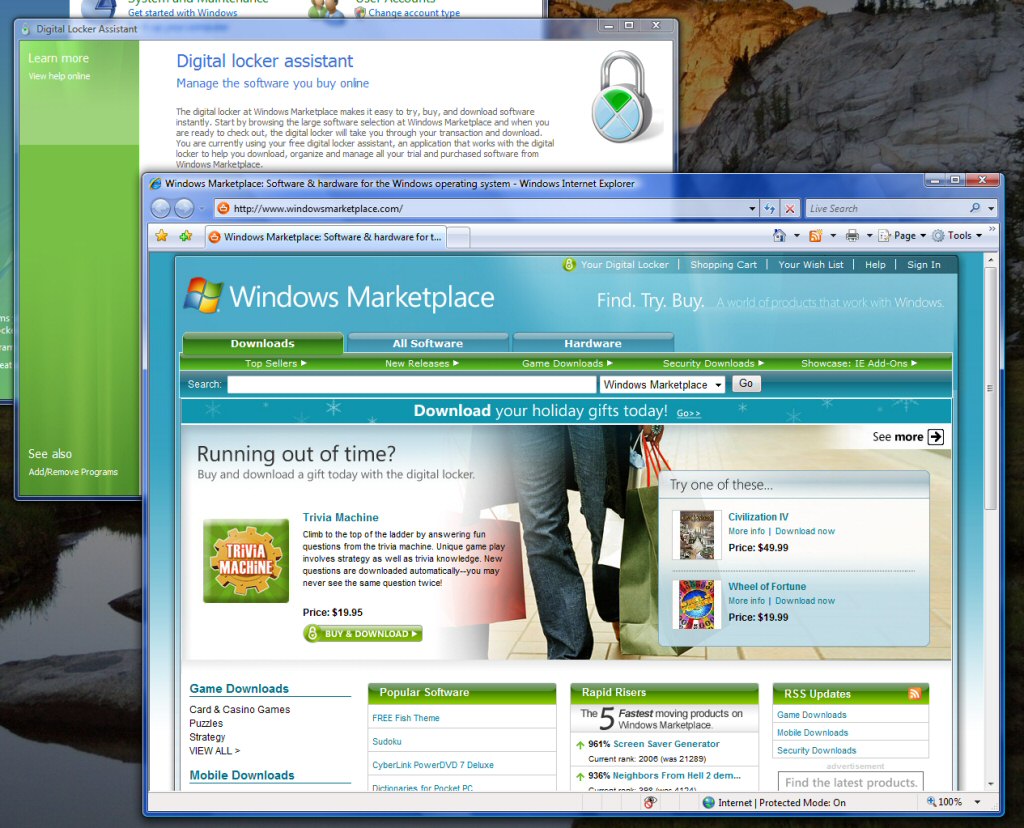
Task: Open Your Wish List link
Action: pyautogui.click(x=811, y=264)
